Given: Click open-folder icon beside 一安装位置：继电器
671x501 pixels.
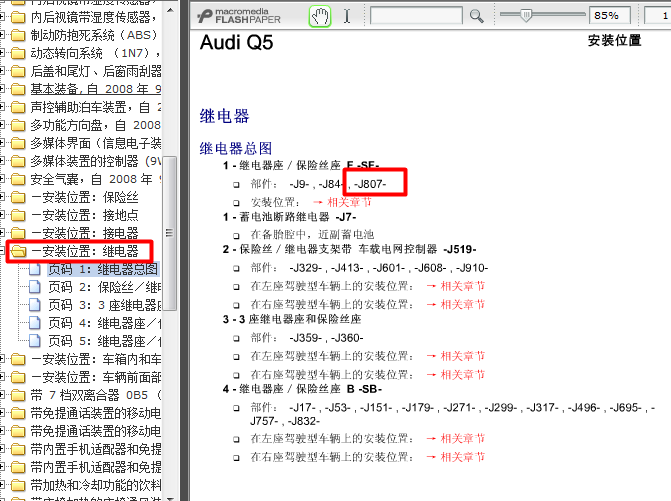Looking at the screenshot, I should point(18,251).
